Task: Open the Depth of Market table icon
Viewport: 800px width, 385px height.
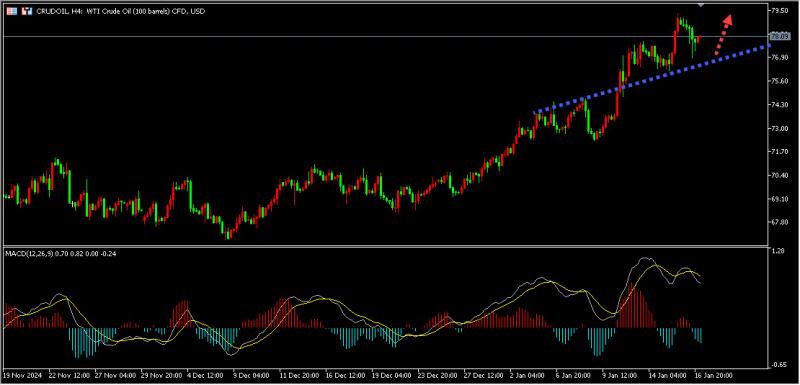Action: pos(11,11)
